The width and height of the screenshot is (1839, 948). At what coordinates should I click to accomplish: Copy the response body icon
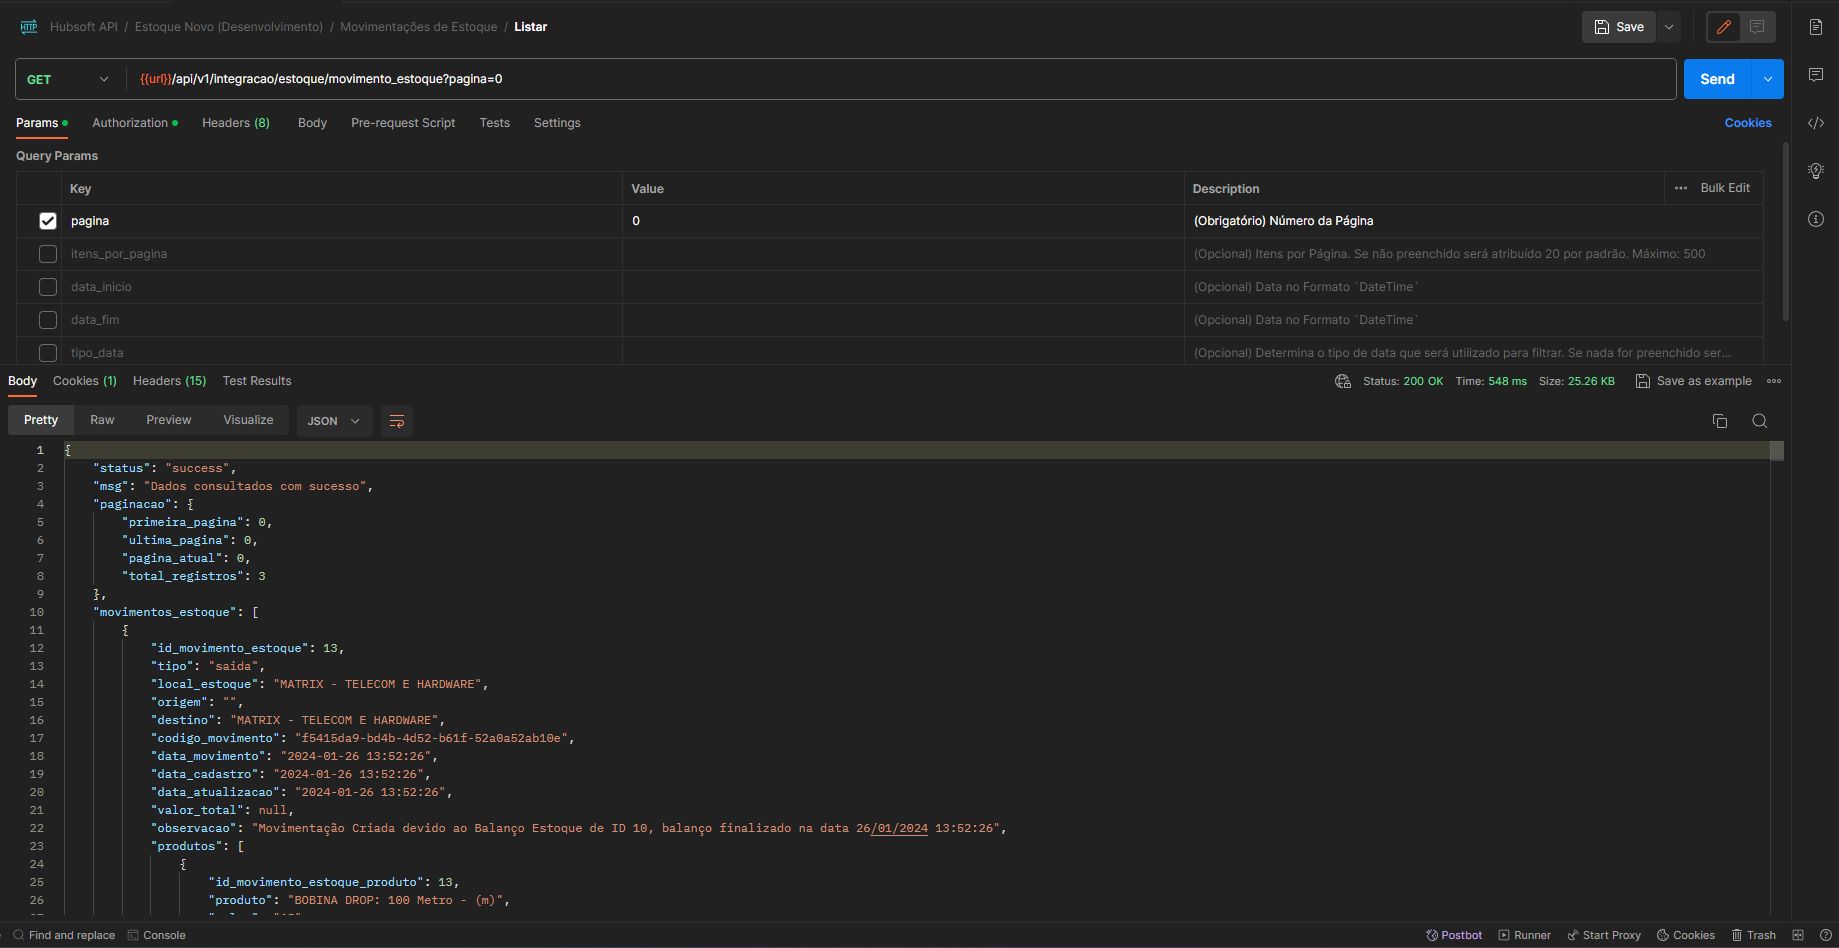(x=1720, y=421)
